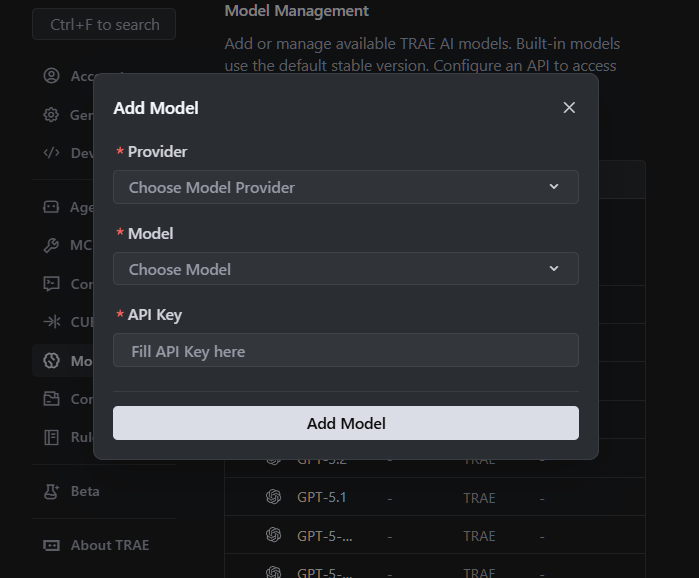The width and height of the screenshot is (699, 578).
Task: Click the Ctrl+F to search box
Action: coord(104,24)
